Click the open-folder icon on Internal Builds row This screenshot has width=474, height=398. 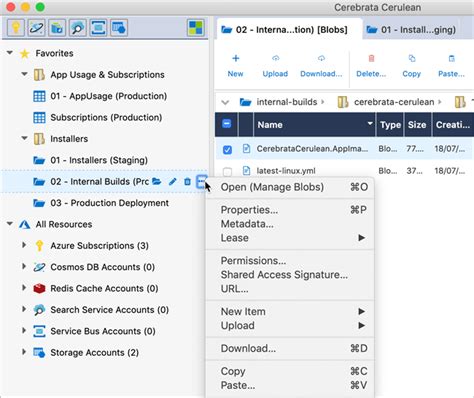pyautogui.click(x=157, y=182)
